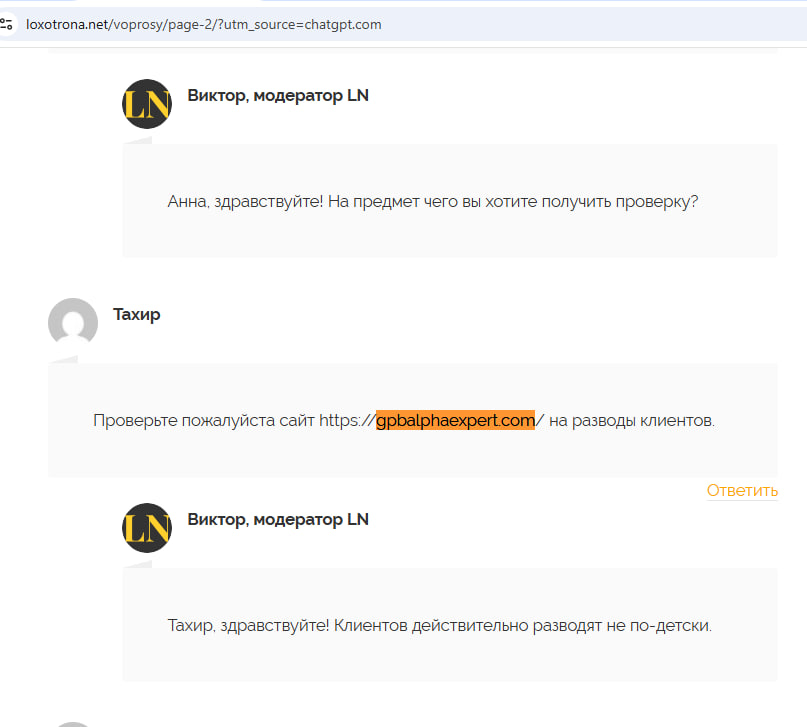Screen dimensions: 807x727
Task: Click the moderator name above the reply to Анна
Action: 277,96
